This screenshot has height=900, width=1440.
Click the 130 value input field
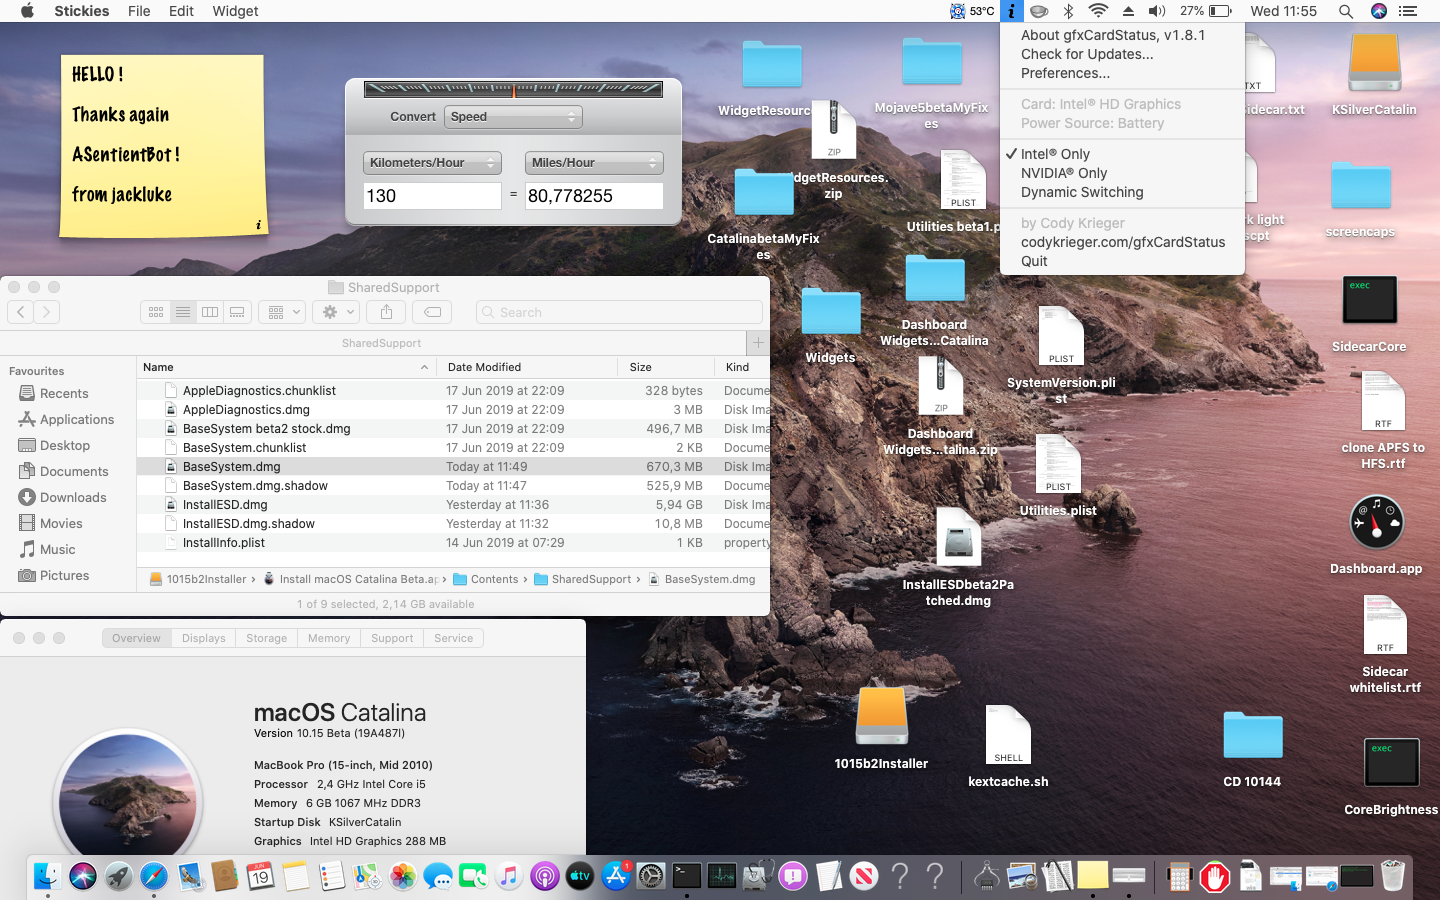point(432,196)
